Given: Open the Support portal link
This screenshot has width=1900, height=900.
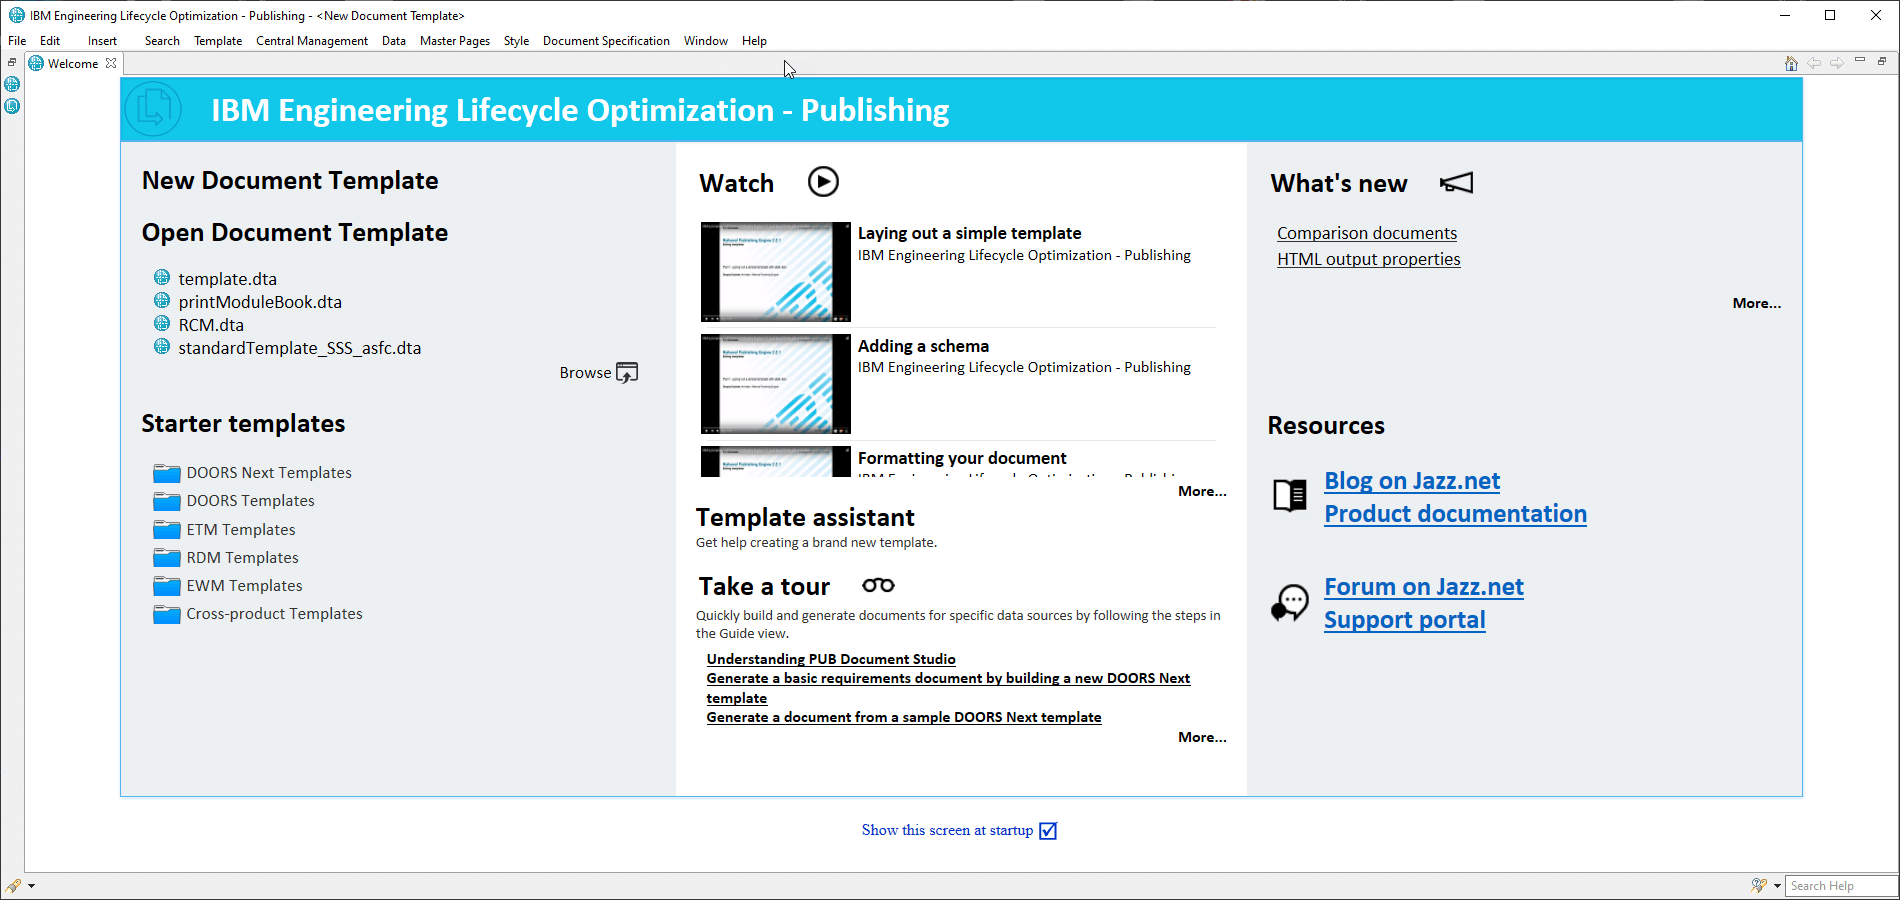Looking at the screenshot, I should pyautogui.click(x=1404, y=619).
